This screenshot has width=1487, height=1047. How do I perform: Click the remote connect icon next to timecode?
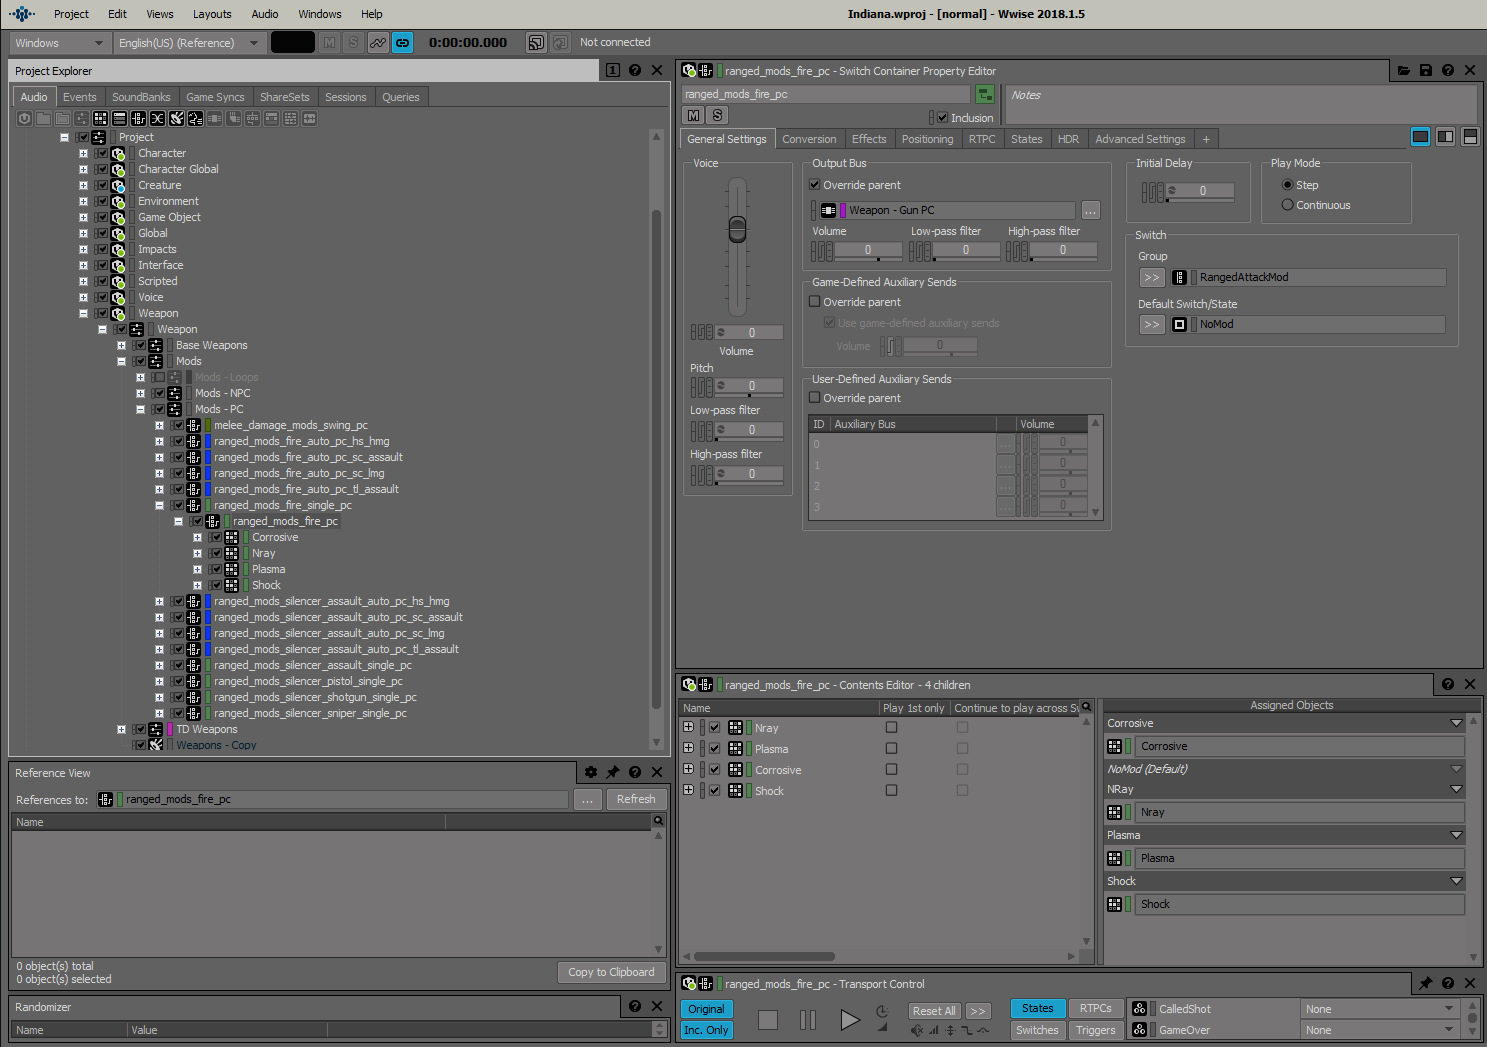537,43
